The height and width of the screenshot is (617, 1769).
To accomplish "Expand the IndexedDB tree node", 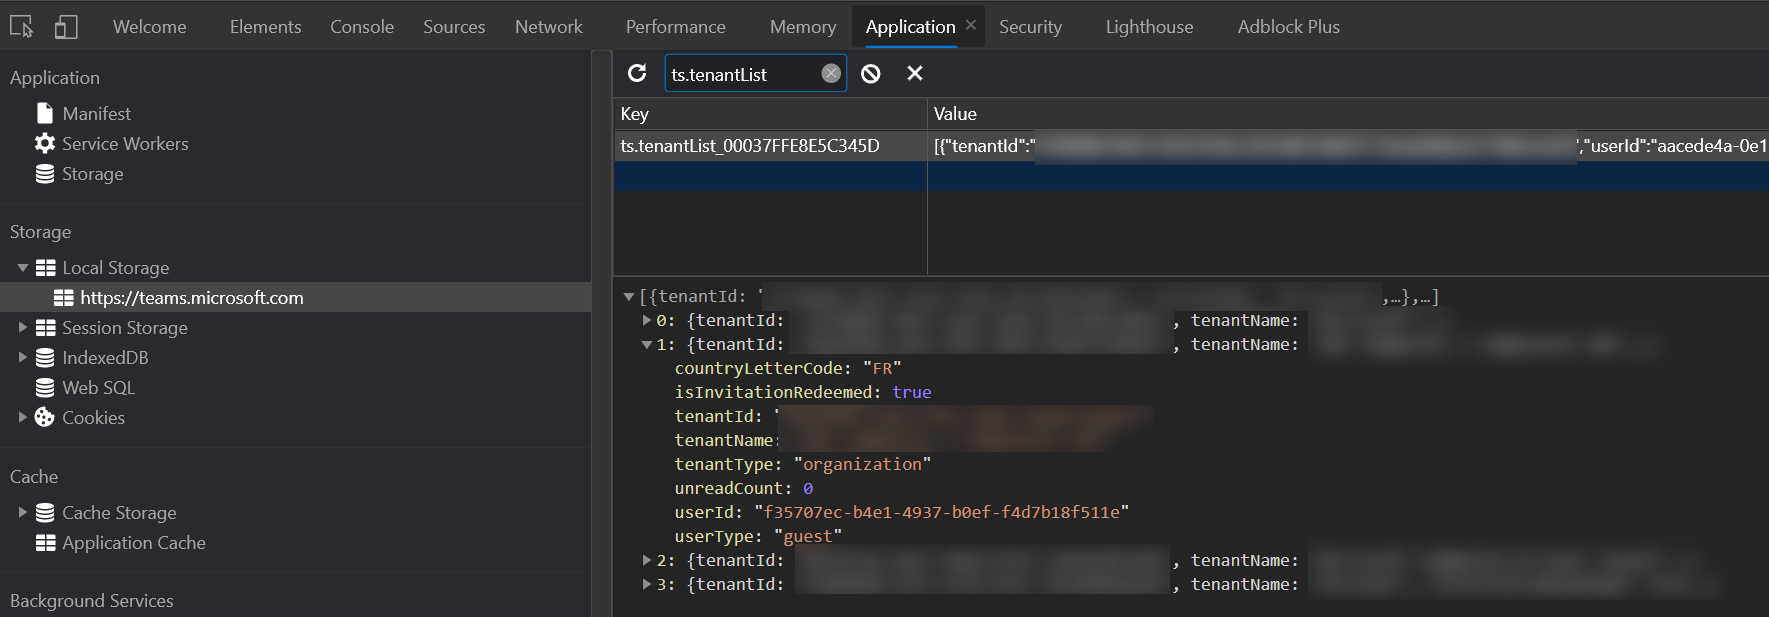I will tap(23, 357).
